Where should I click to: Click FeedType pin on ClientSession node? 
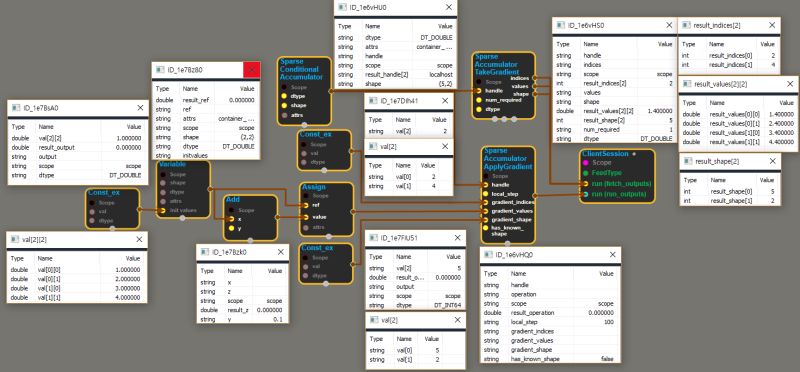coord(585,173)
